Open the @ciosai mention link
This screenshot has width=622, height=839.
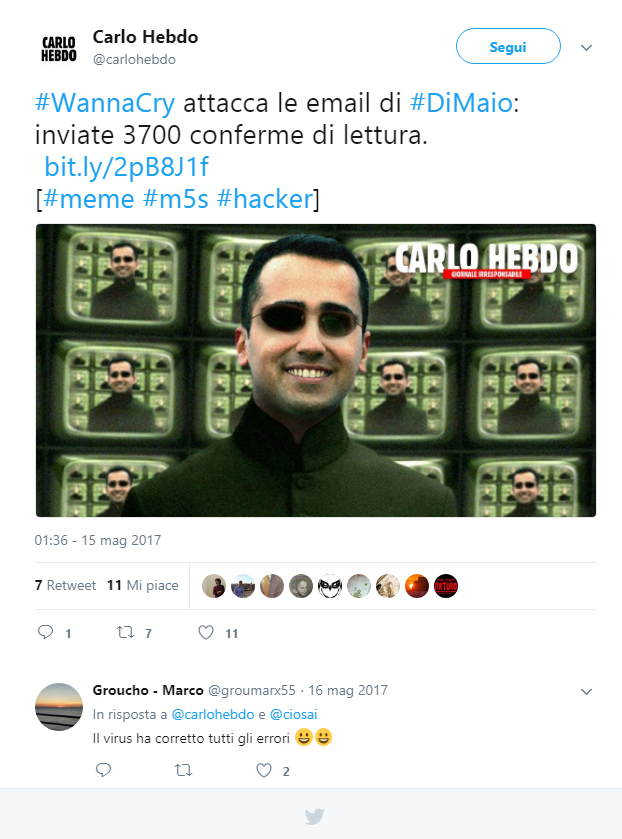click(x=293, y=714)
